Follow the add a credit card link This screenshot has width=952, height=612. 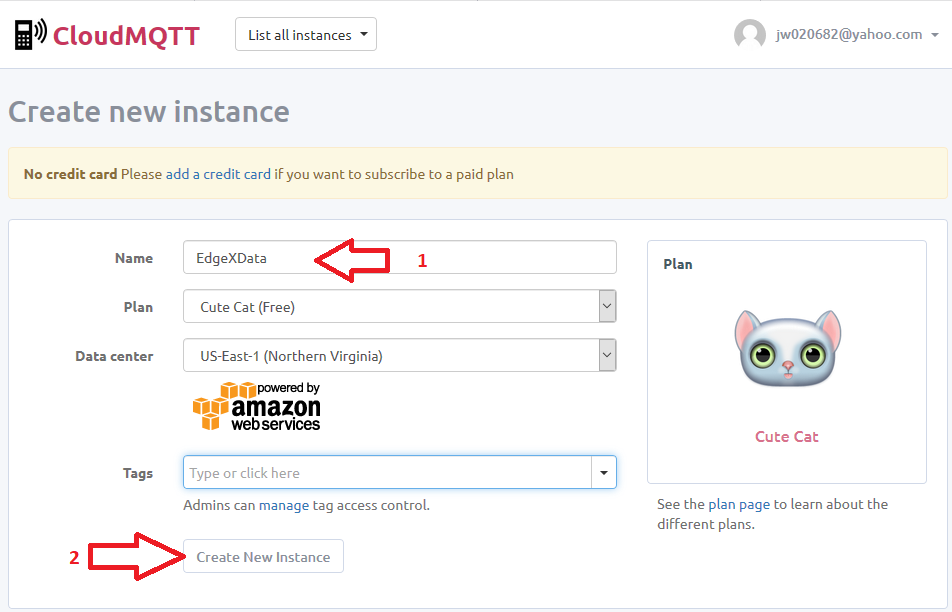point(218,174)
